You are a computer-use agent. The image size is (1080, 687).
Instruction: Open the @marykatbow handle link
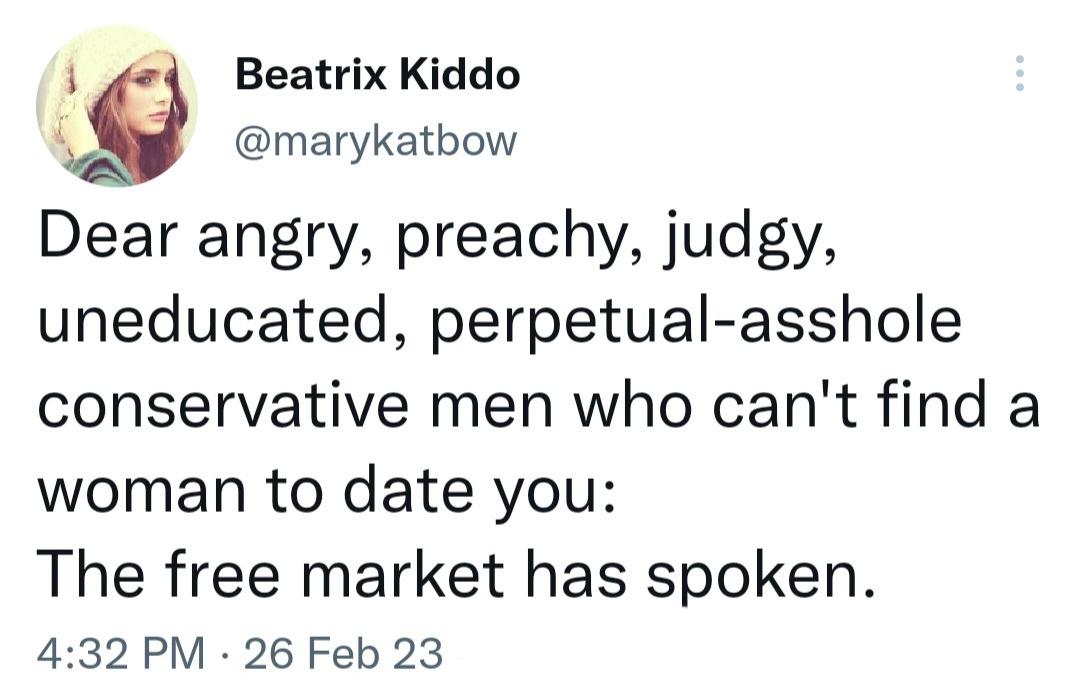[x=375, y=141]
